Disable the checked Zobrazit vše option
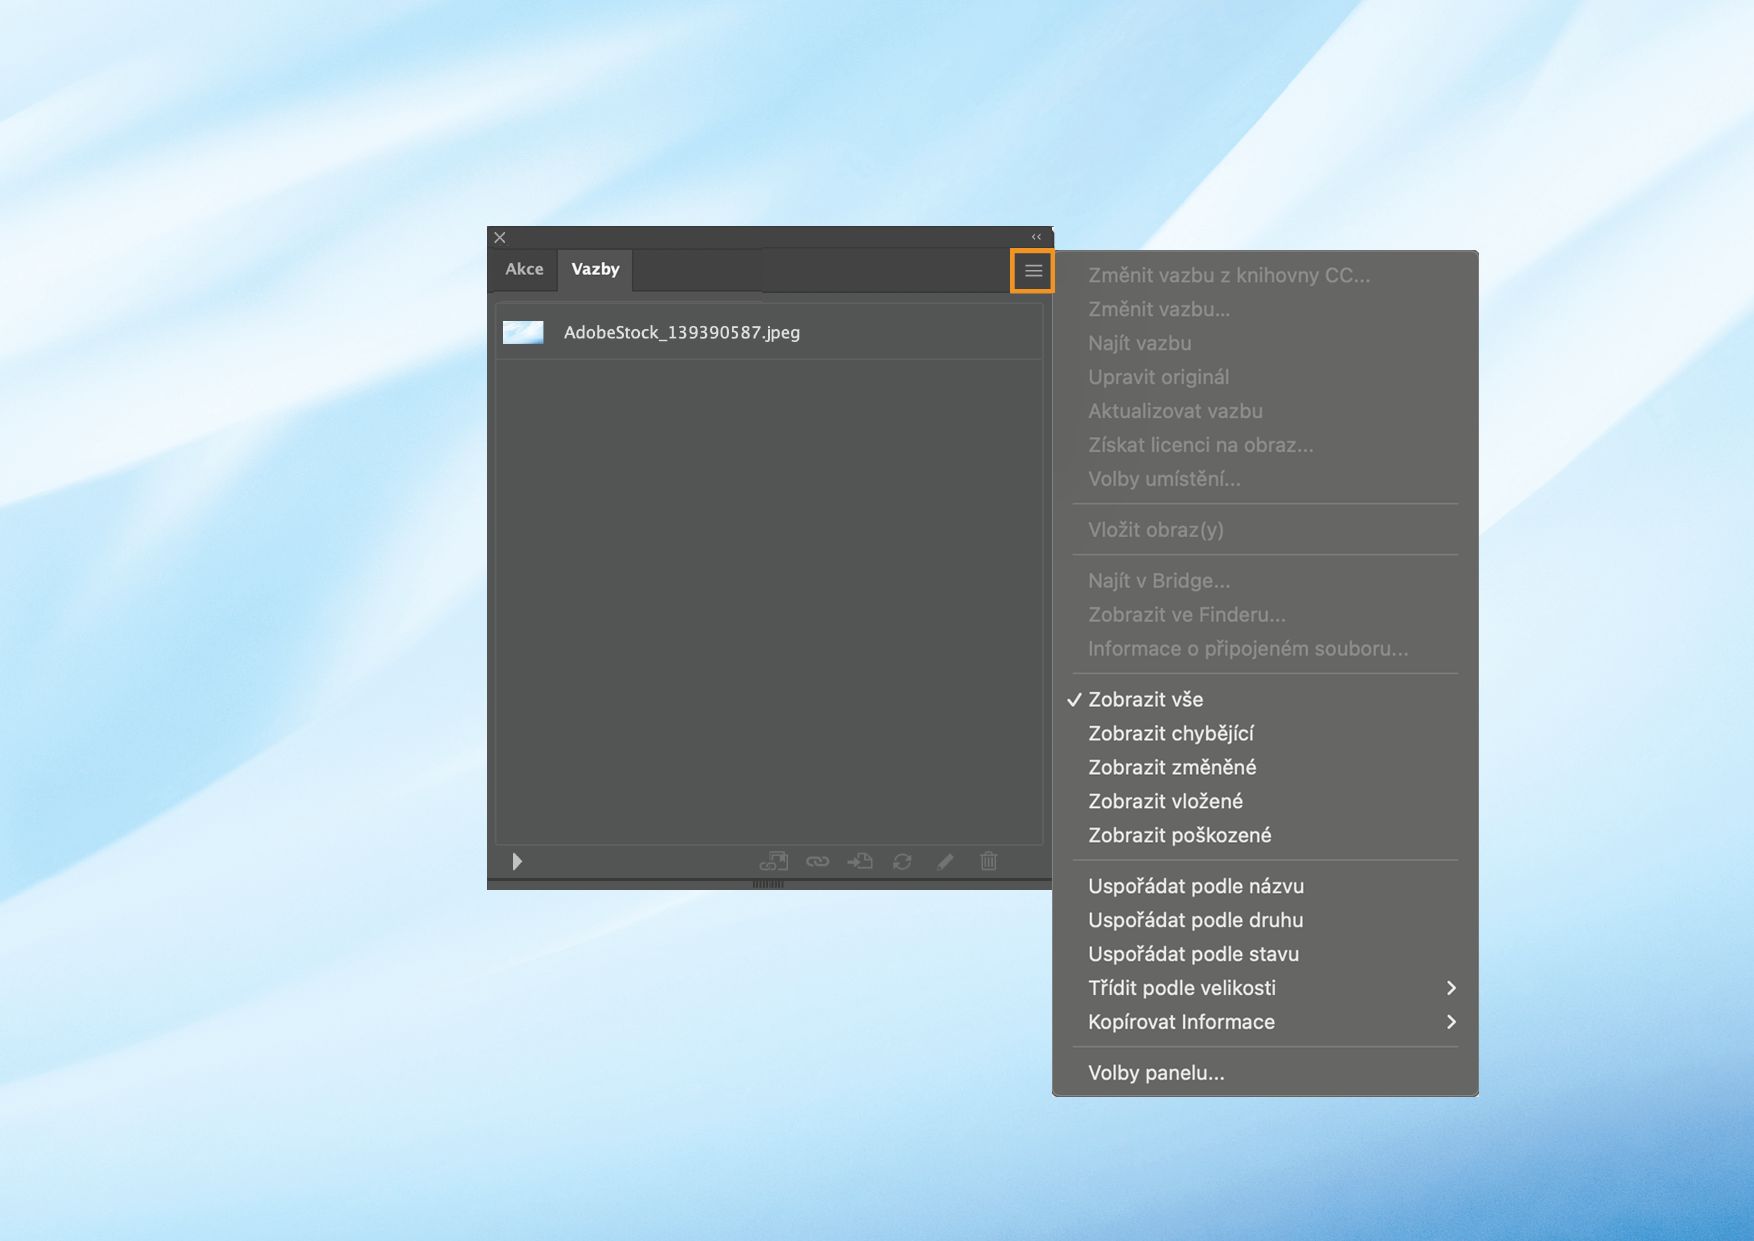This screenshot has height=1241, width=1754. click(x=1147, y=699)
